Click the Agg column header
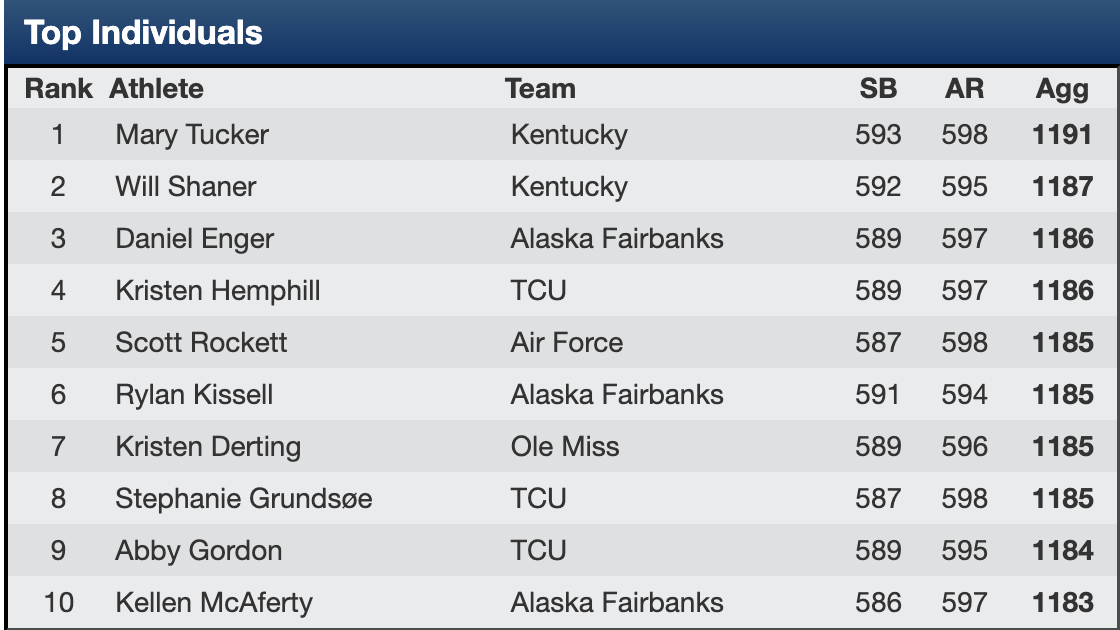1120x630 pixels. click(x=1062, y=89)
